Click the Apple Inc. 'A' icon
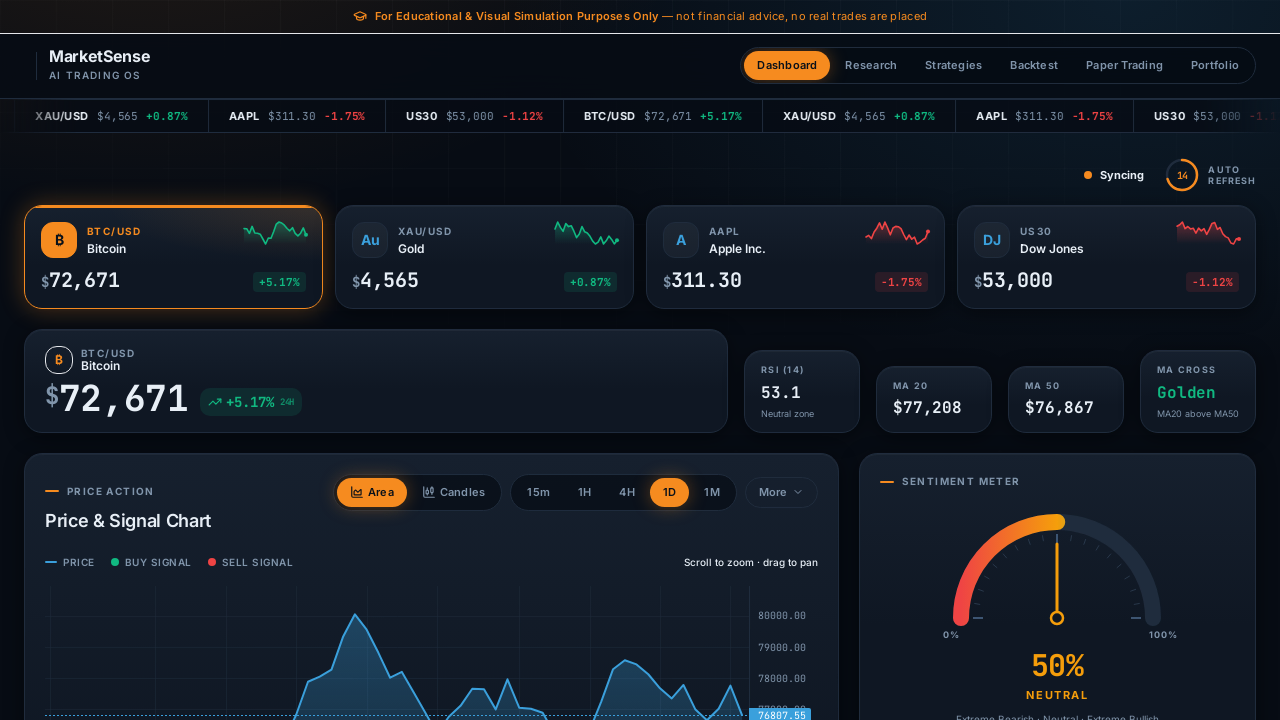The width and height of the screenshot is (1280, 720). coord(681,240)
